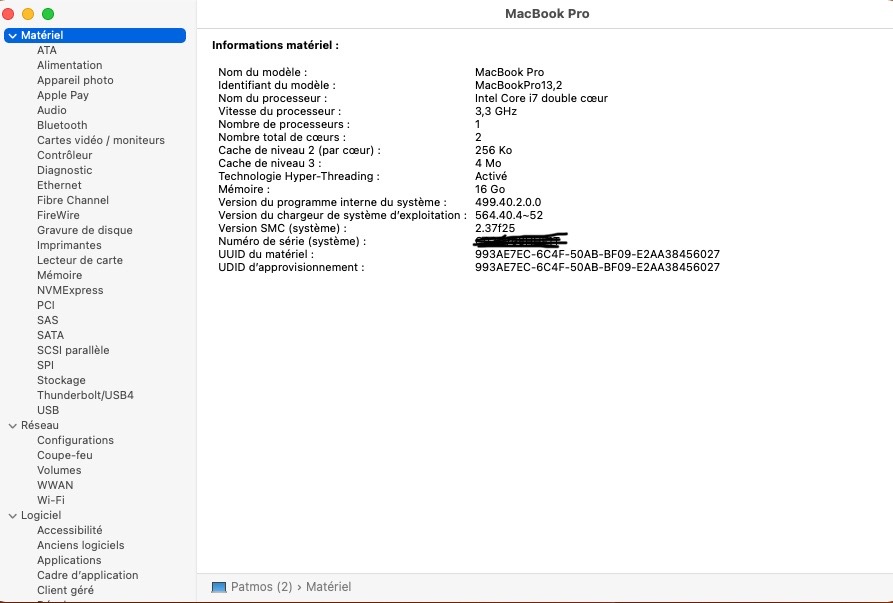Select ATA in the sidebar

pos(47,50)
